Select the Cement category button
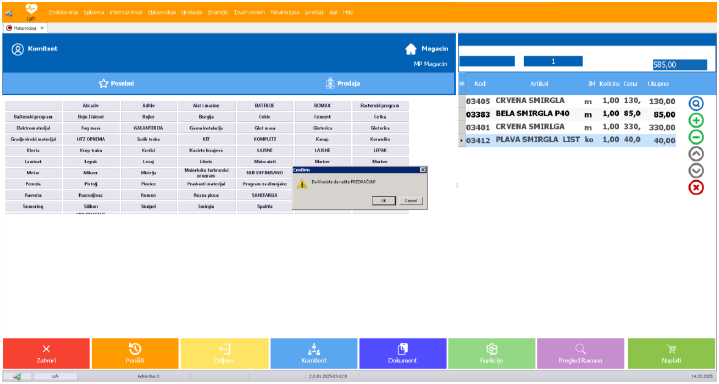719x384 pixels. [322, 117]
